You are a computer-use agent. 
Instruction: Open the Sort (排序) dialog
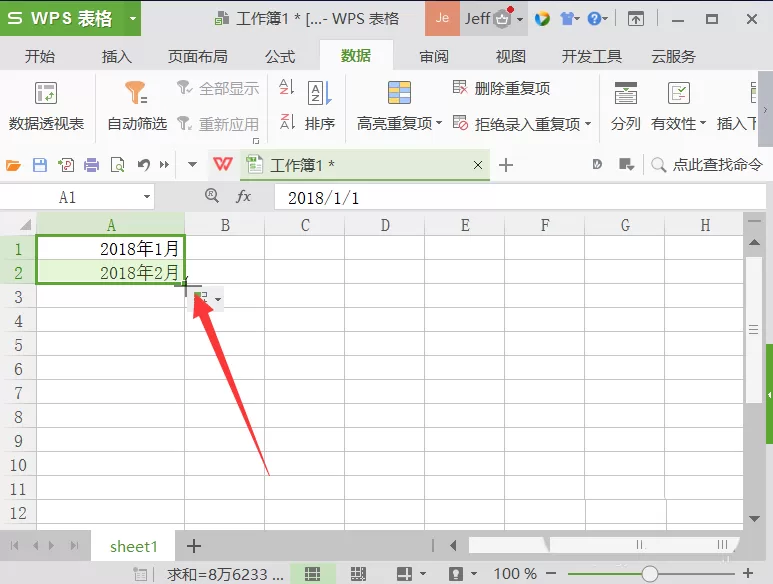pos(319,106)
